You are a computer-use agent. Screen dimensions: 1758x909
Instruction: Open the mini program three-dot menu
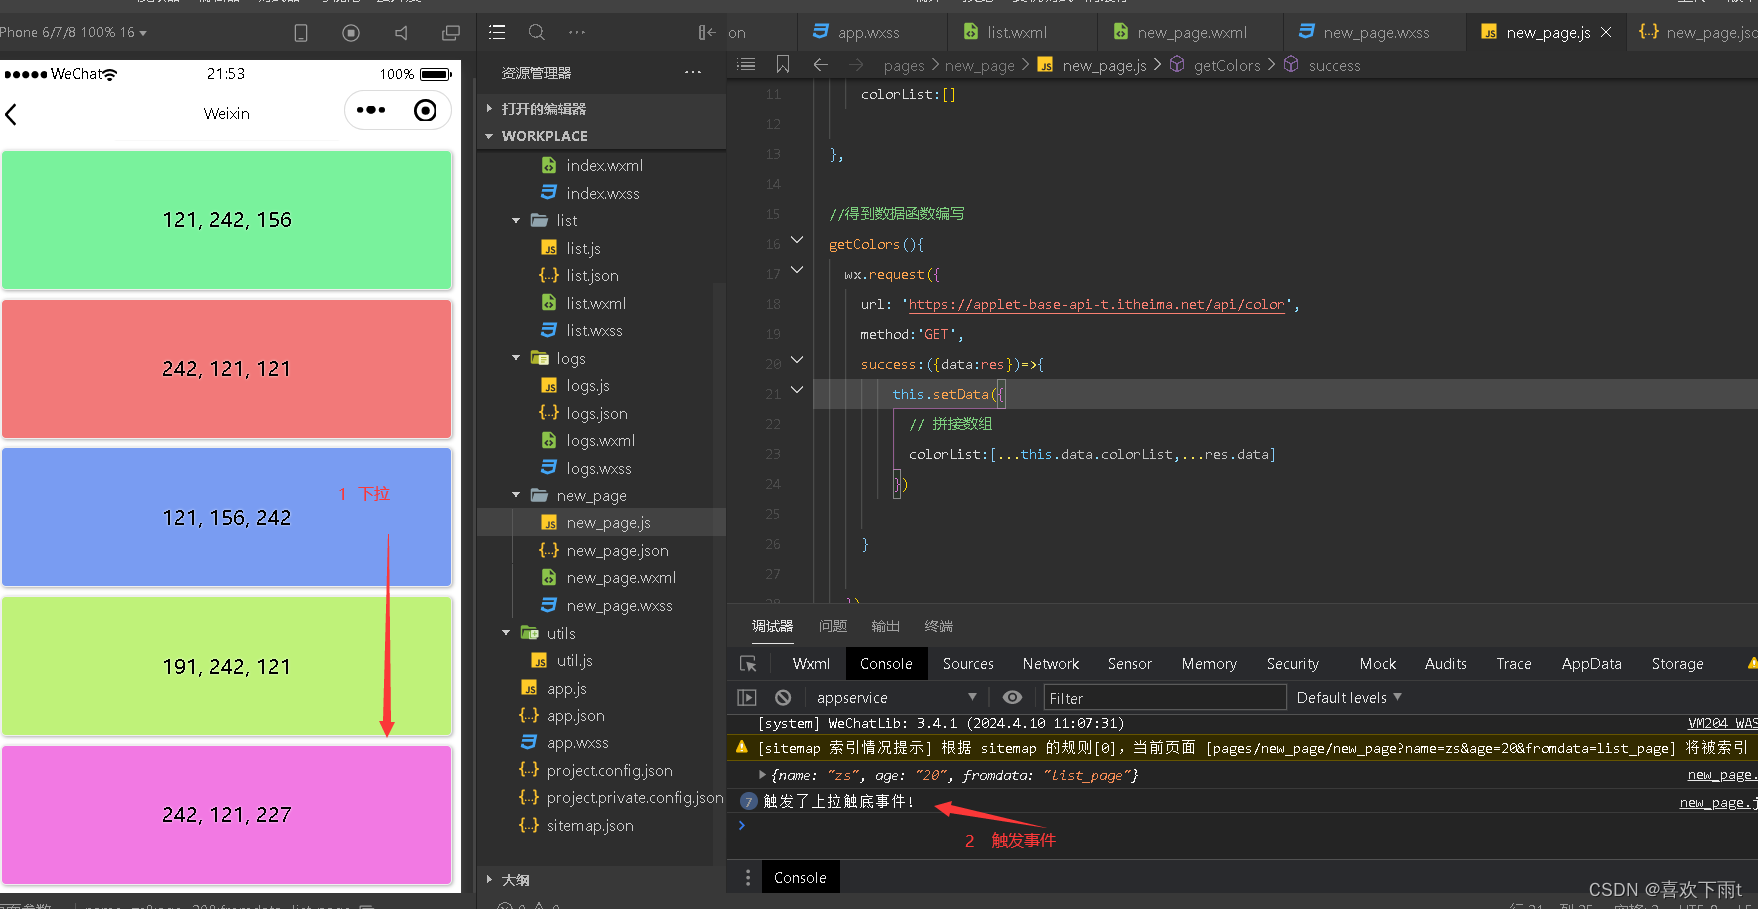point(371,110)
